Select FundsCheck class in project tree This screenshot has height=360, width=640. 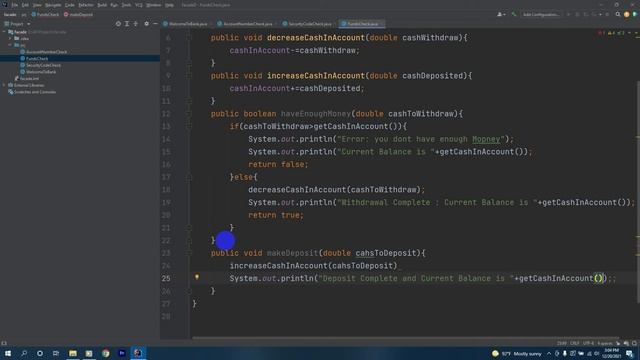pos(34,58)
